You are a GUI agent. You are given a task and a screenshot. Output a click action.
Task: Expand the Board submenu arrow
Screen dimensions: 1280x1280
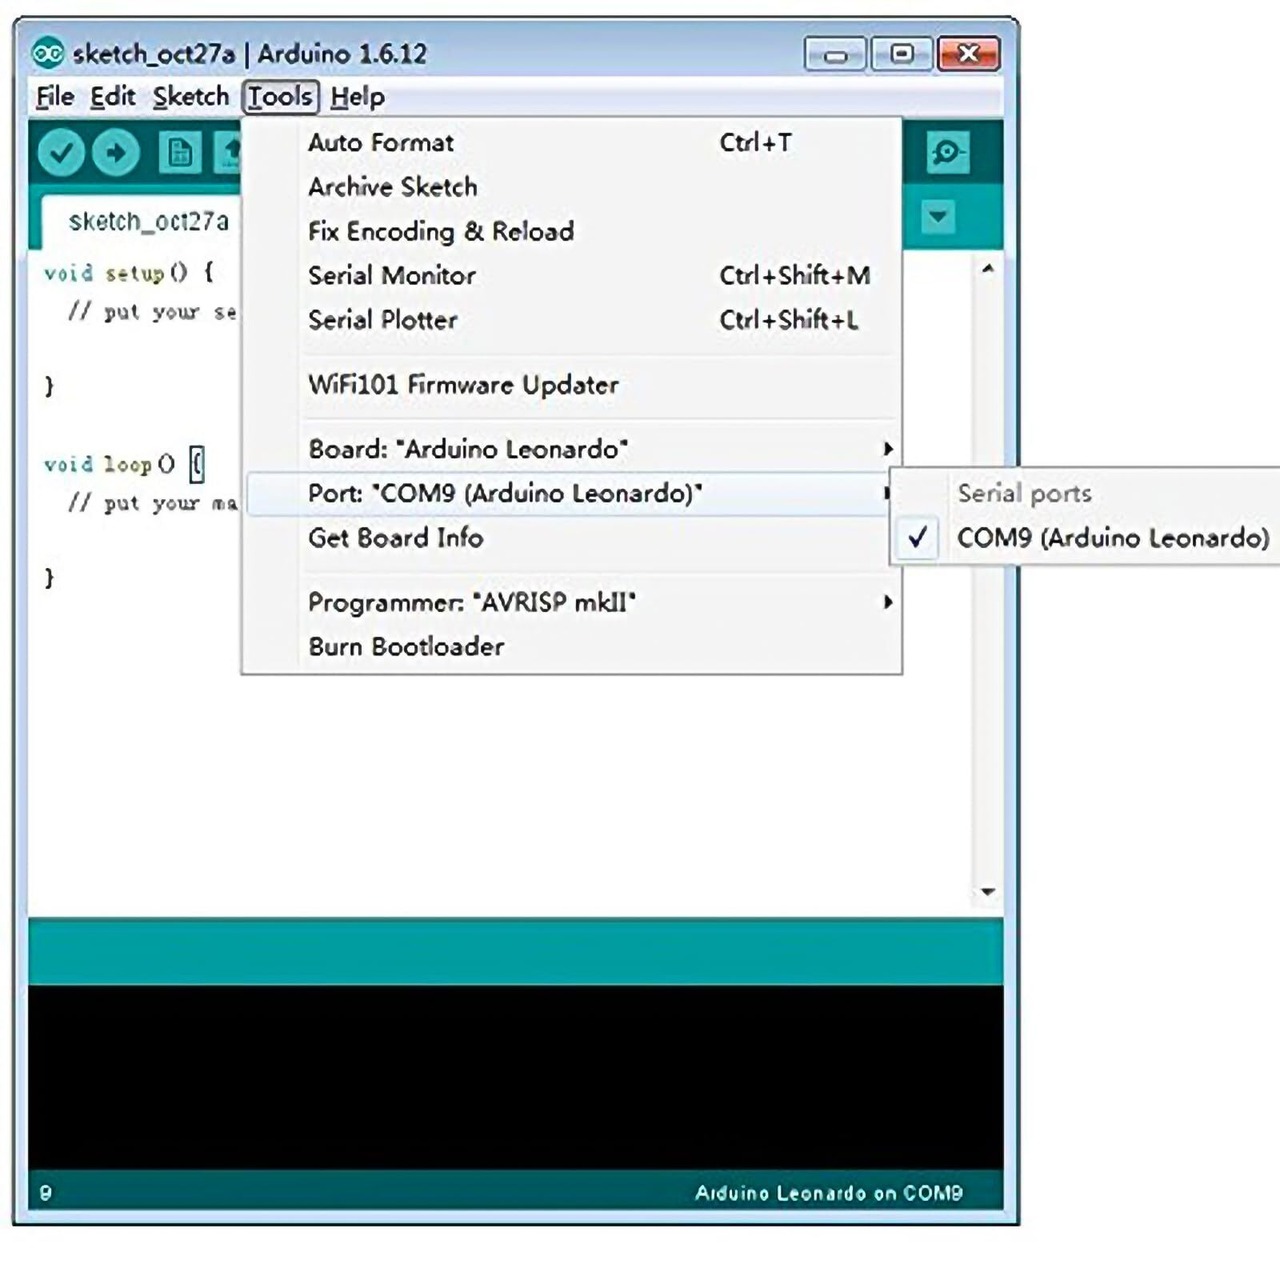887,449
